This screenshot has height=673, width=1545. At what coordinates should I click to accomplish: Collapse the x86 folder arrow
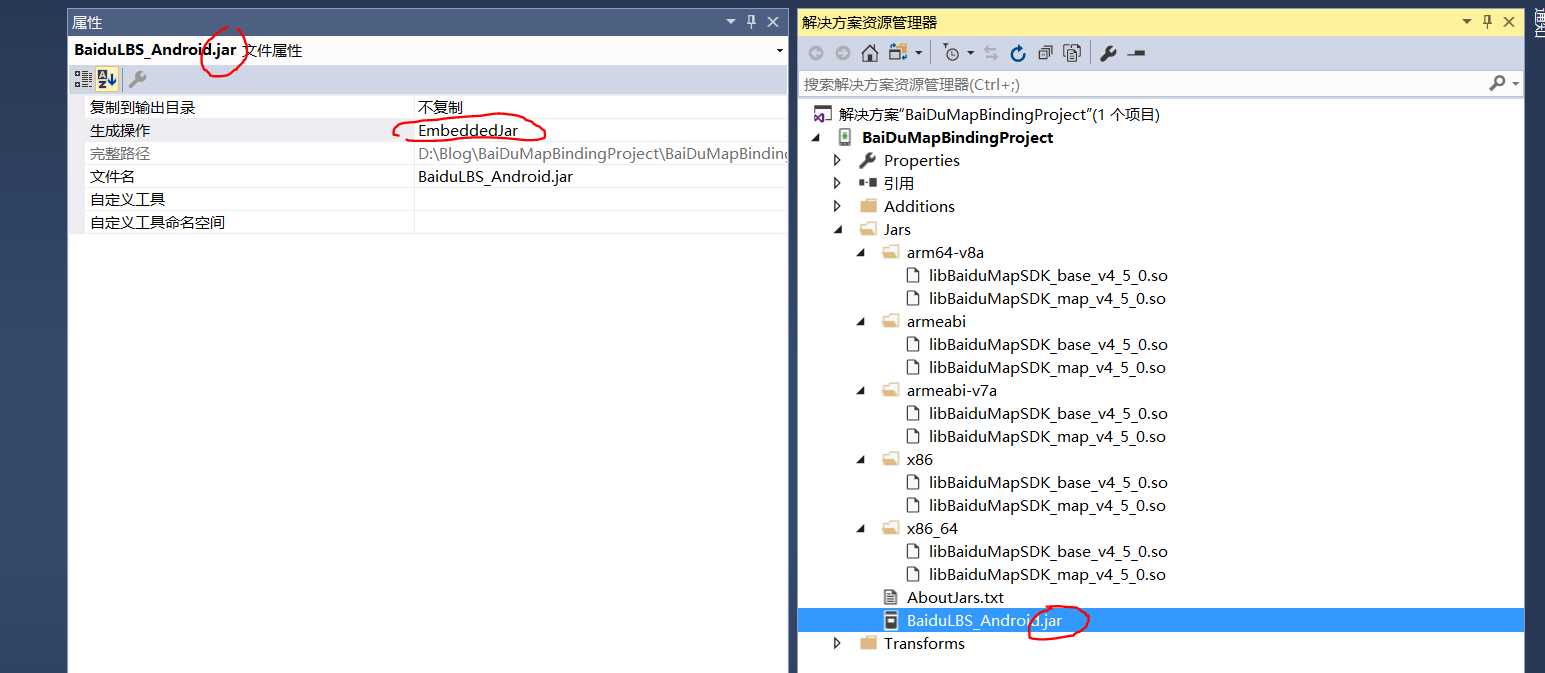point(862,460)
